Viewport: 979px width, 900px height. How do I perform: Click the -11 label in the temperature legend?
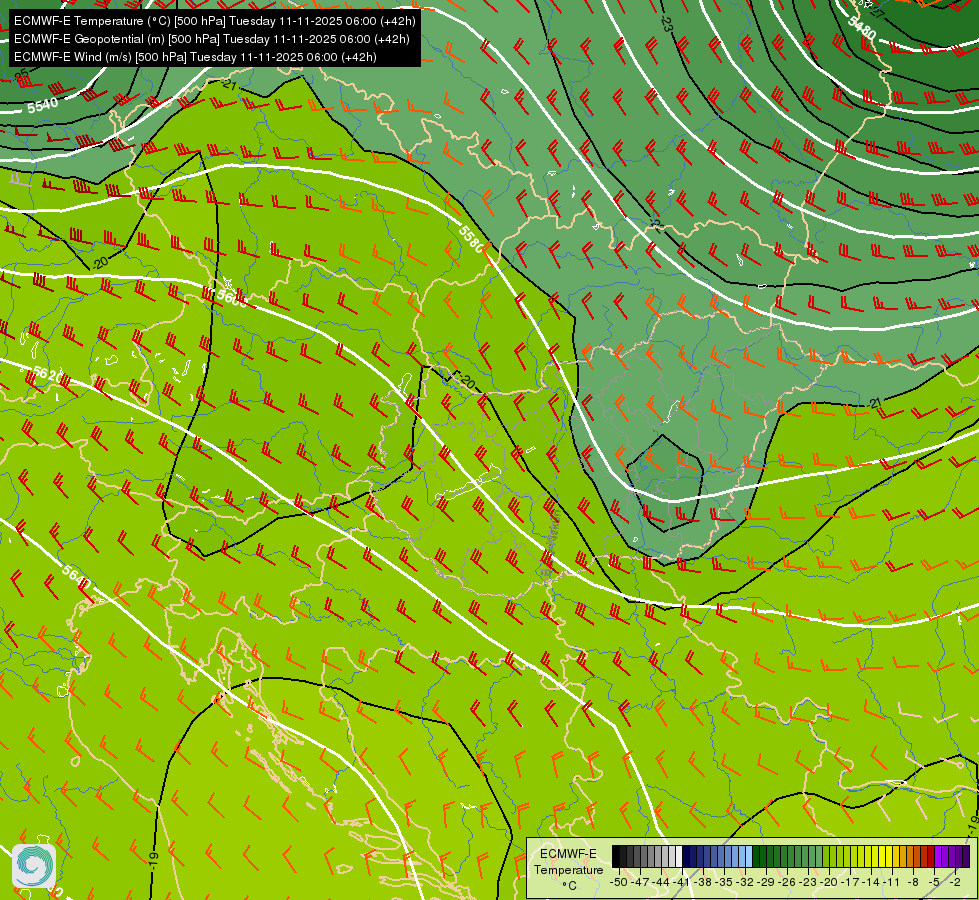click(892, 882)
